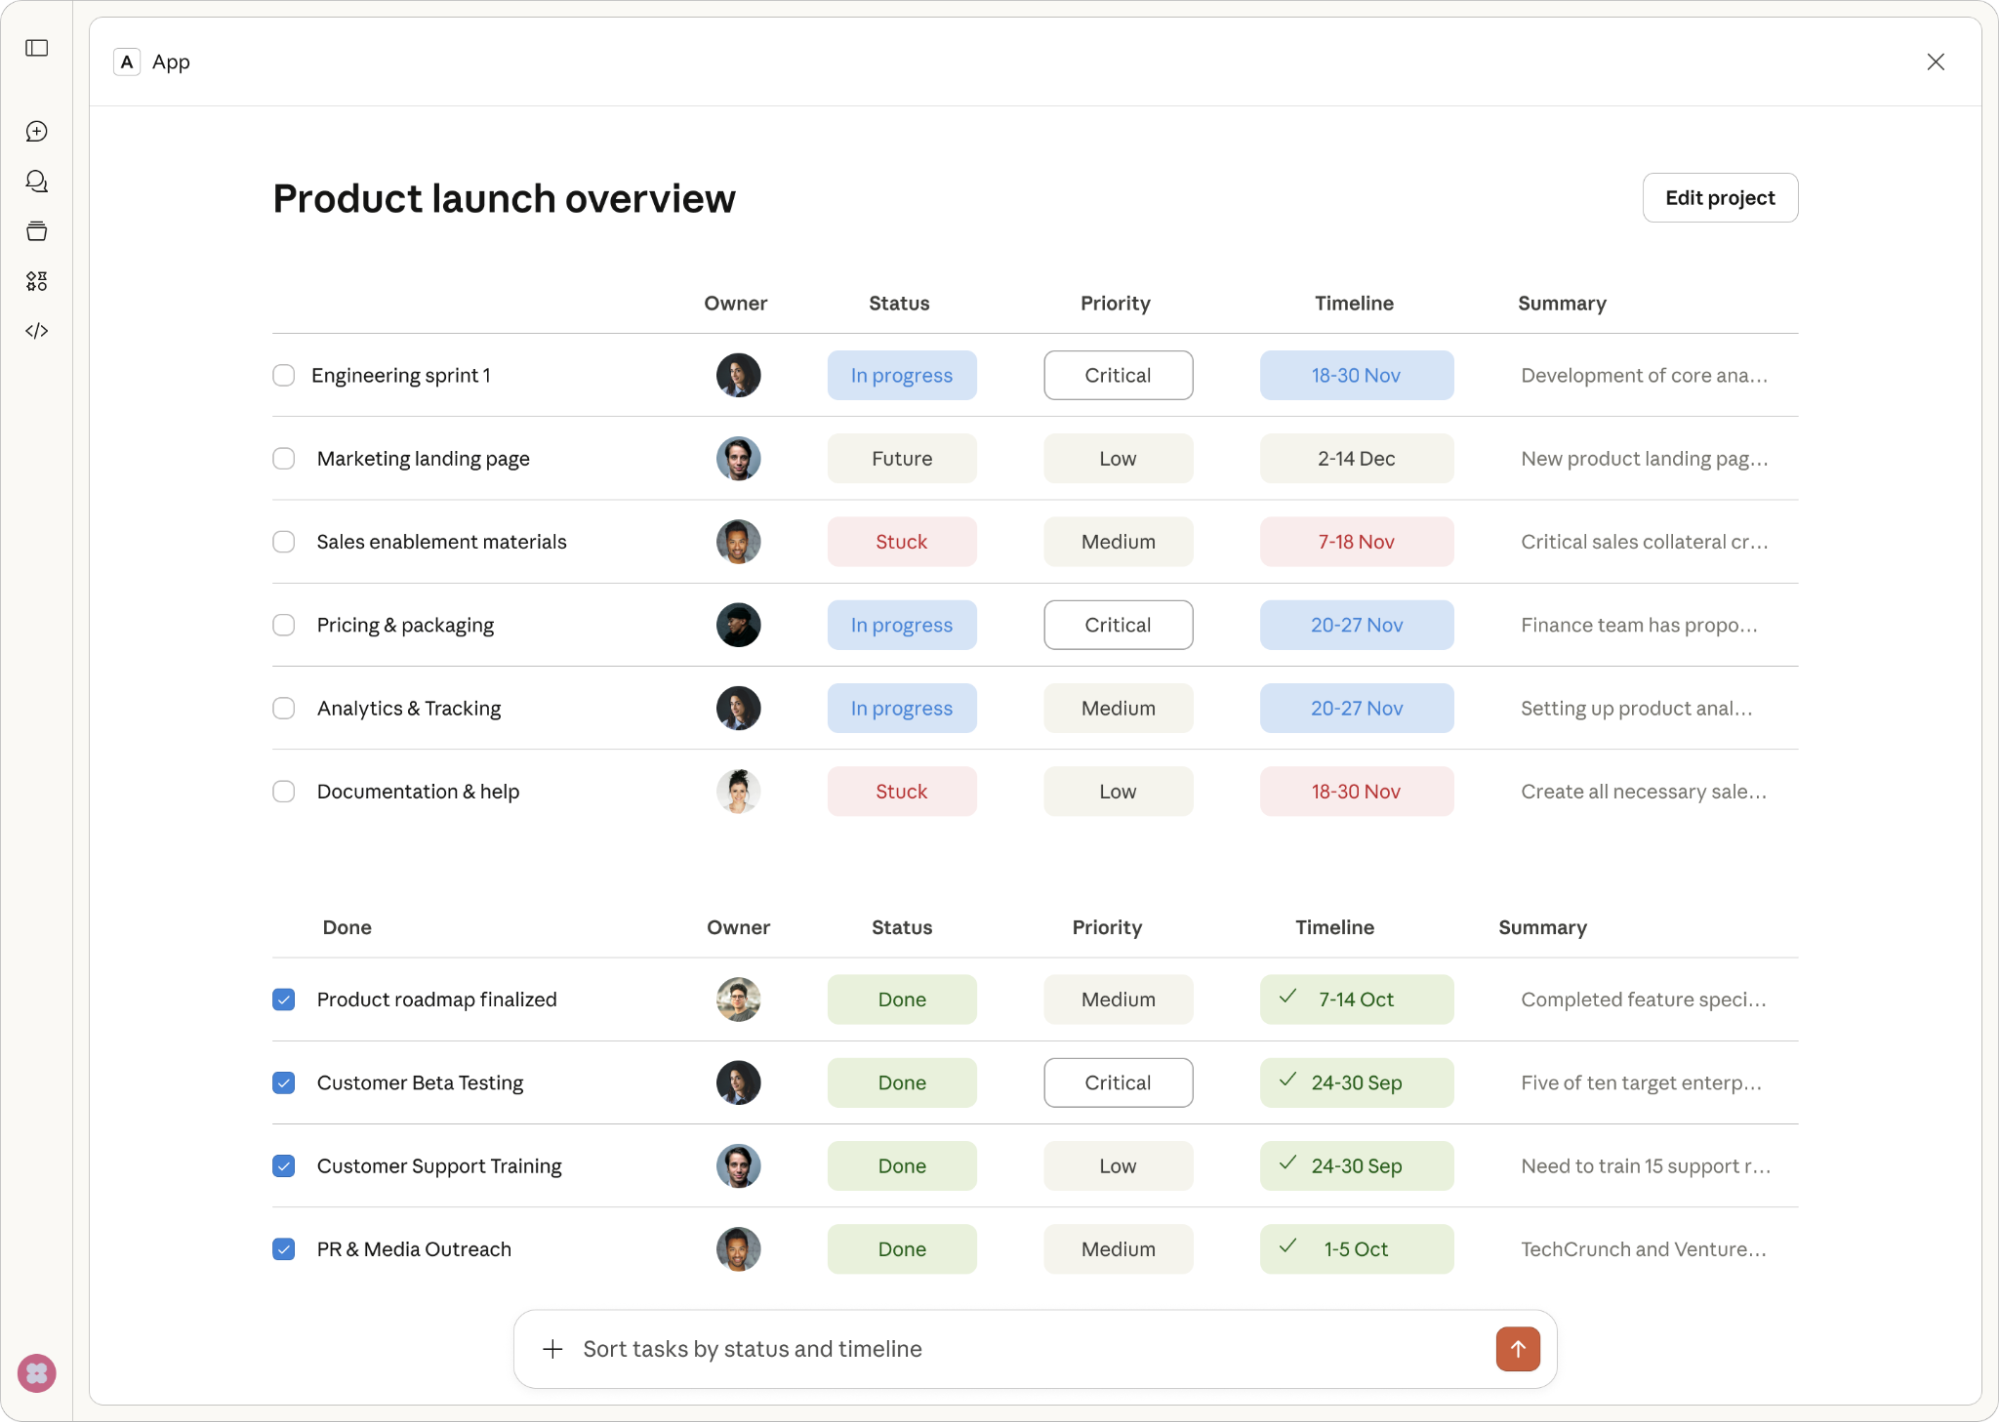
Task: Open the chats list icon
Action: point(37,181)
